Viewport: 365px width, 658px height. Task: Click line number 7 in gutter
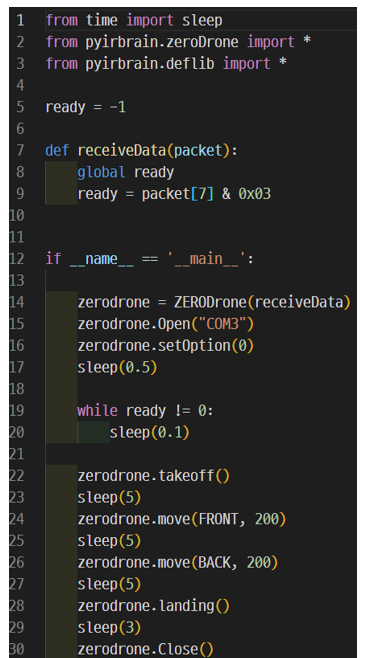[20, 150]
